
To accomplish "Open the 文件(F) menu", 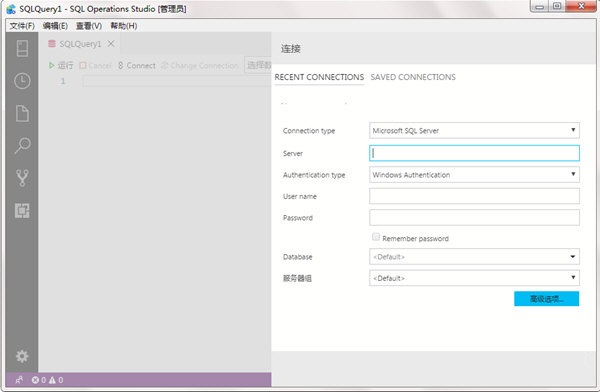I will pyautogui.click(x=22, y=26).
